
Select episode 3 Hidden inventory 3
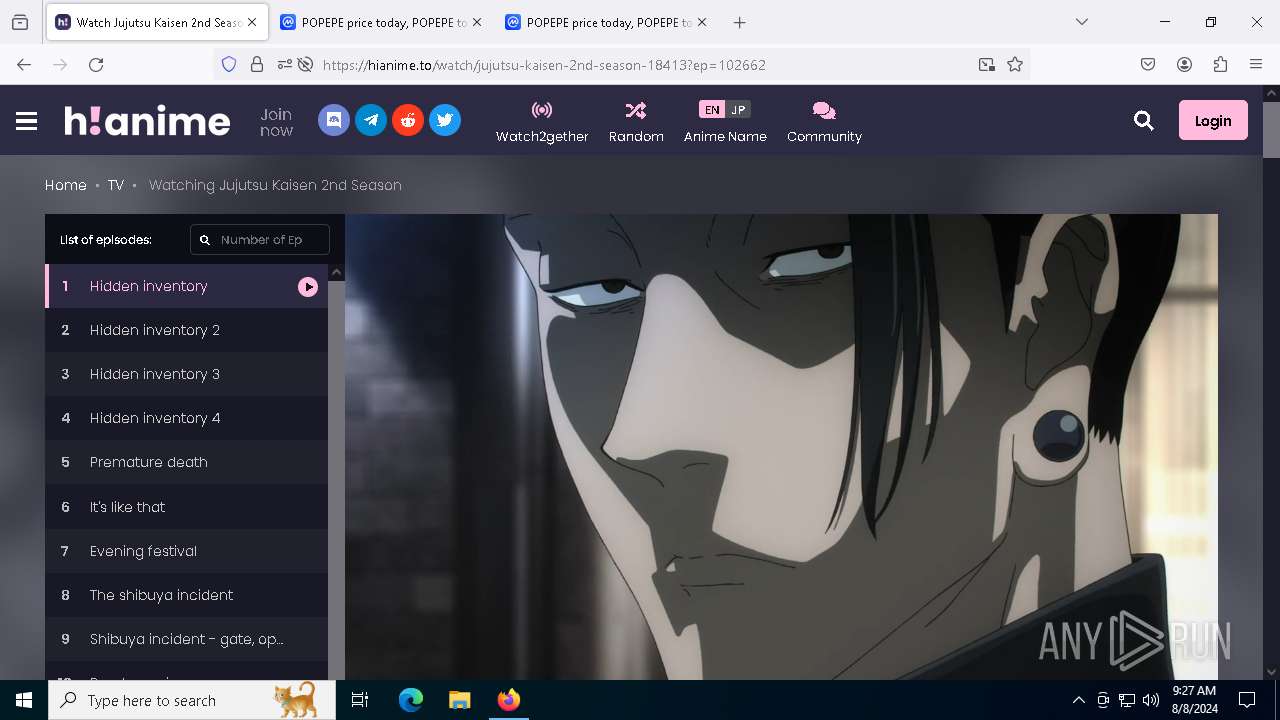pos(186,374)
